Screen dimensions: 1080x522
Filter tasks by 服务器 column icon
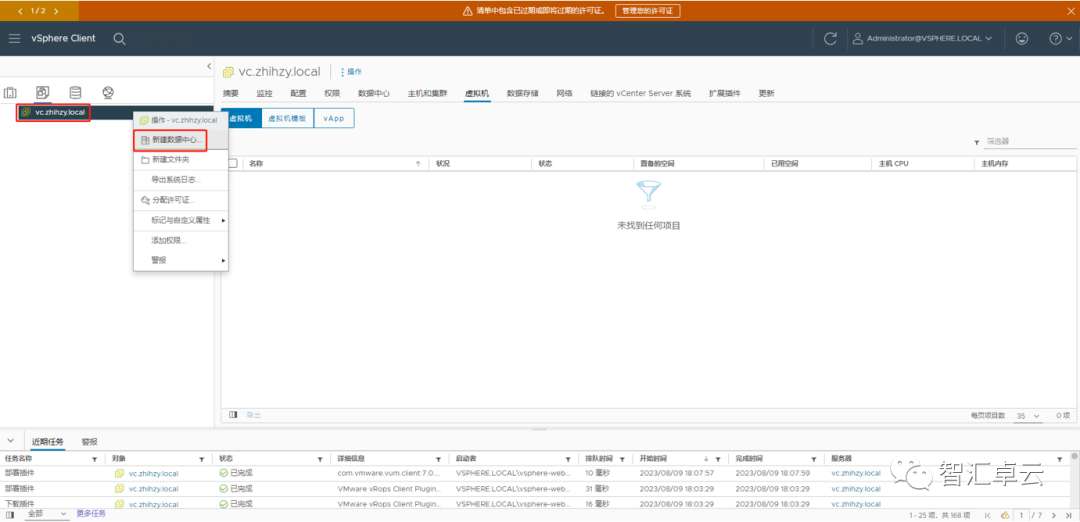coord(1059,459)
